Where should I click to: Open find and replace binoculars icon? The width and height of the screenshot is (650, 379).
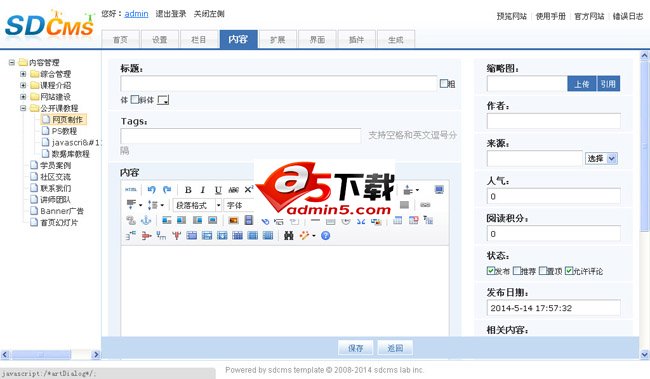(x=289, y=236)
